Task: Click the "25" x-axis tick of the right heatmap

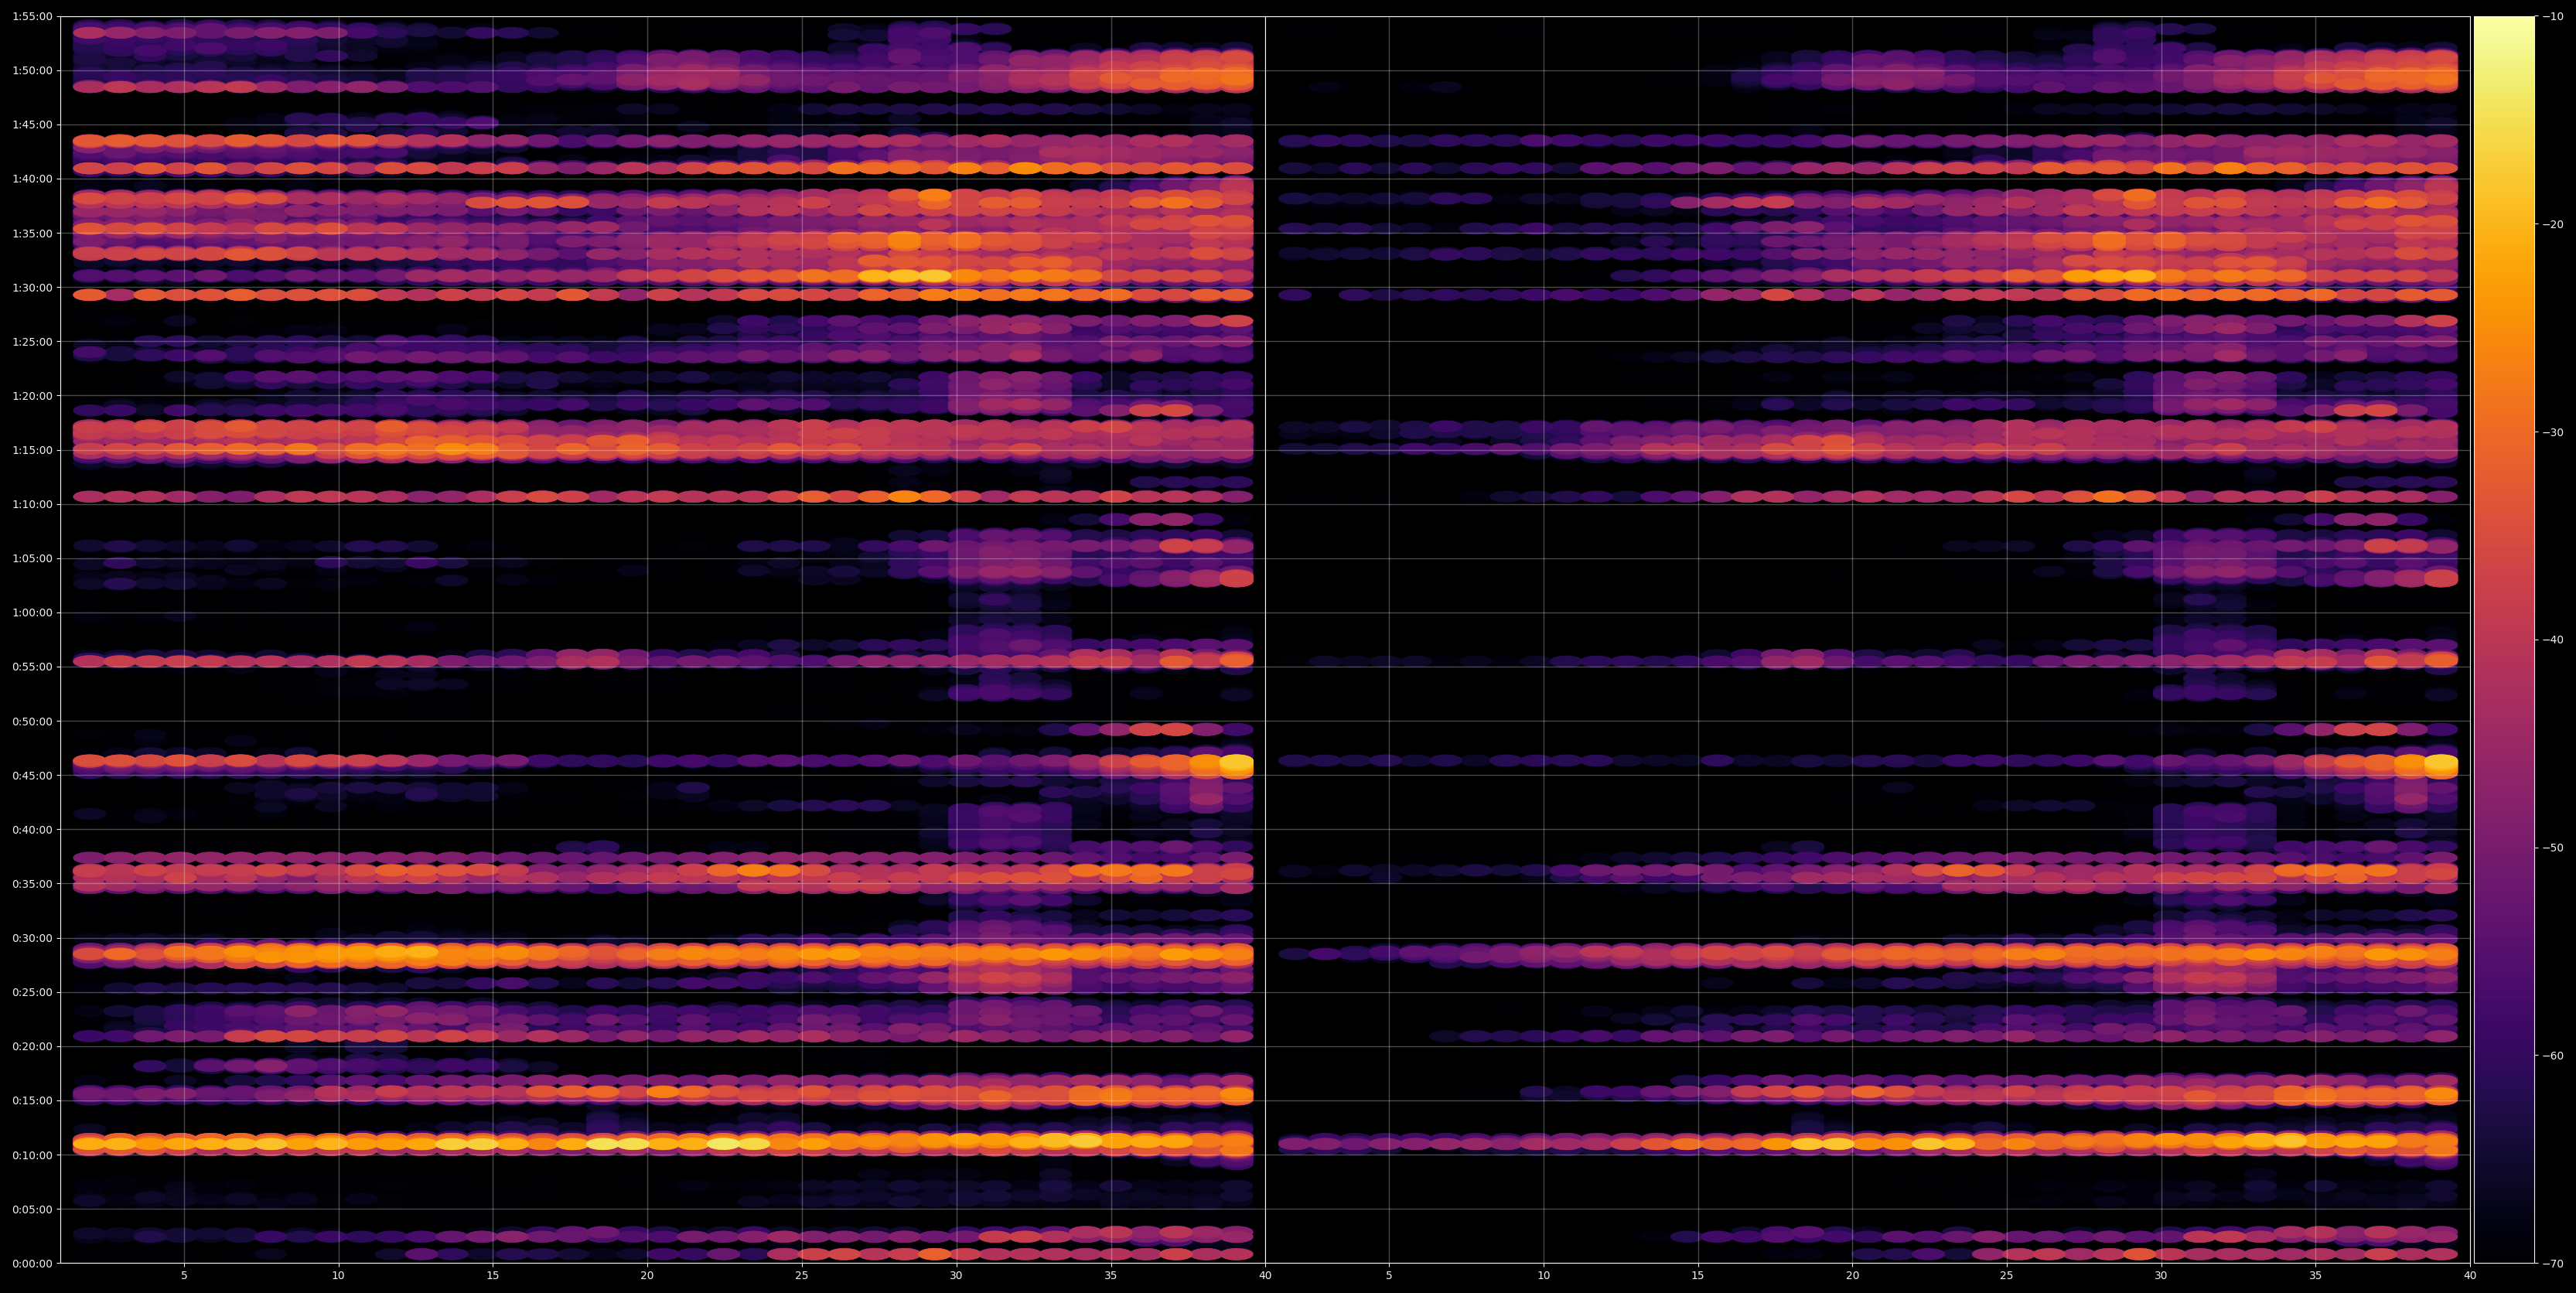Action: pyautogui.click(x=2007, y=1275)
